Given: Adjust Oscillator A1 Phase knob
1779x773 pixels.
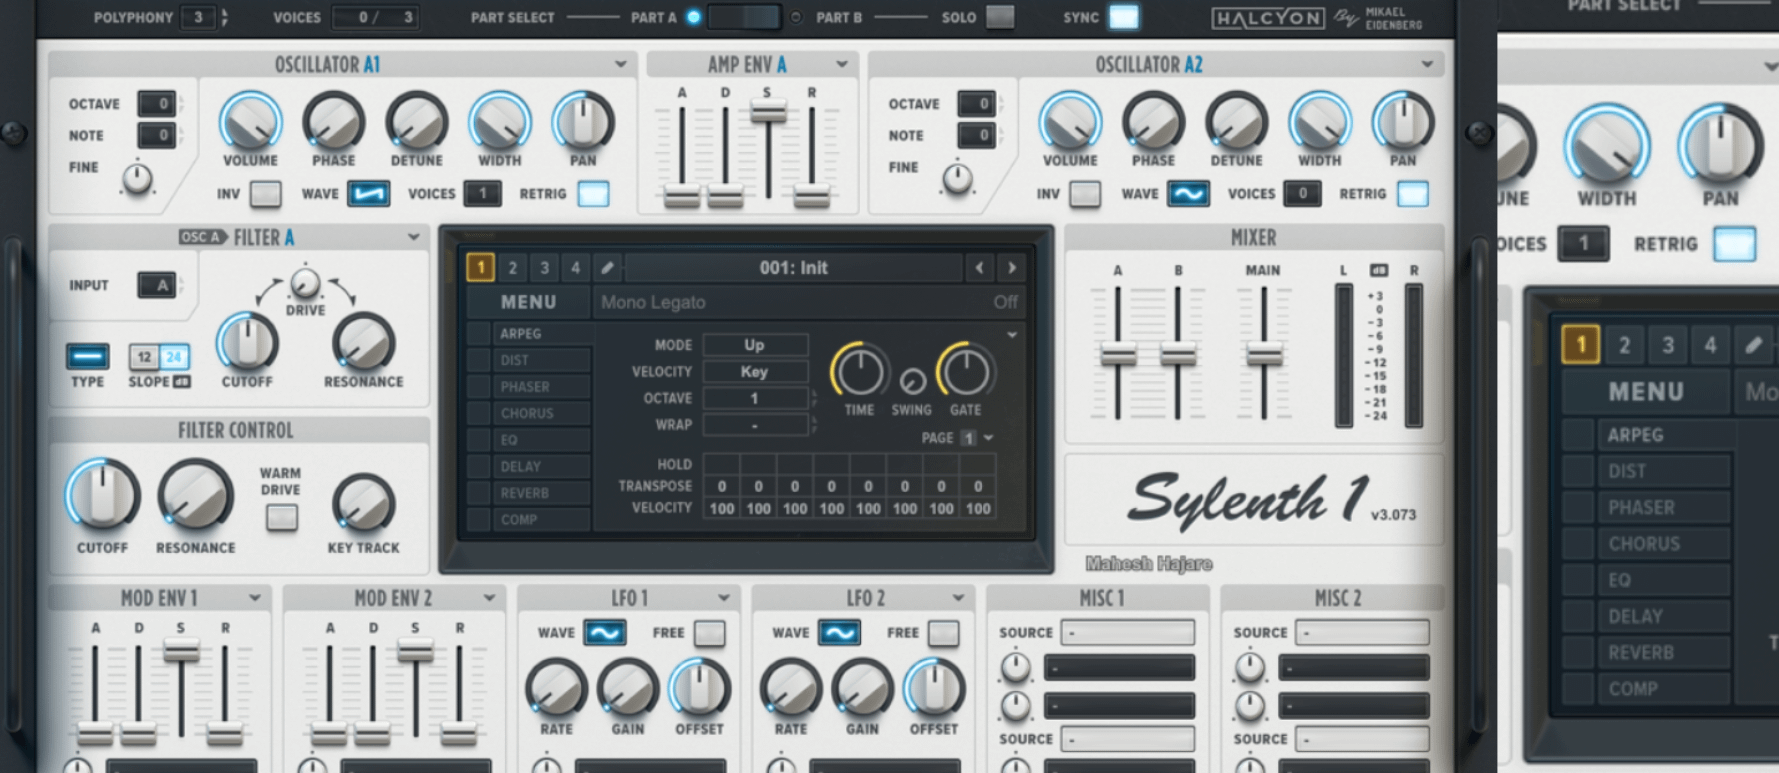Looking at the screenshot, I should (333, 121).
